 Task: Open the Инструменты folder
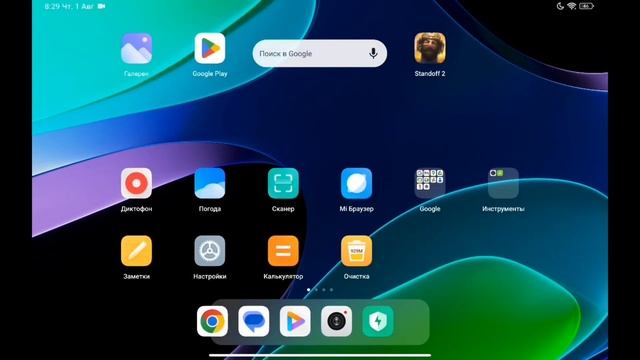tap(503, 183)
